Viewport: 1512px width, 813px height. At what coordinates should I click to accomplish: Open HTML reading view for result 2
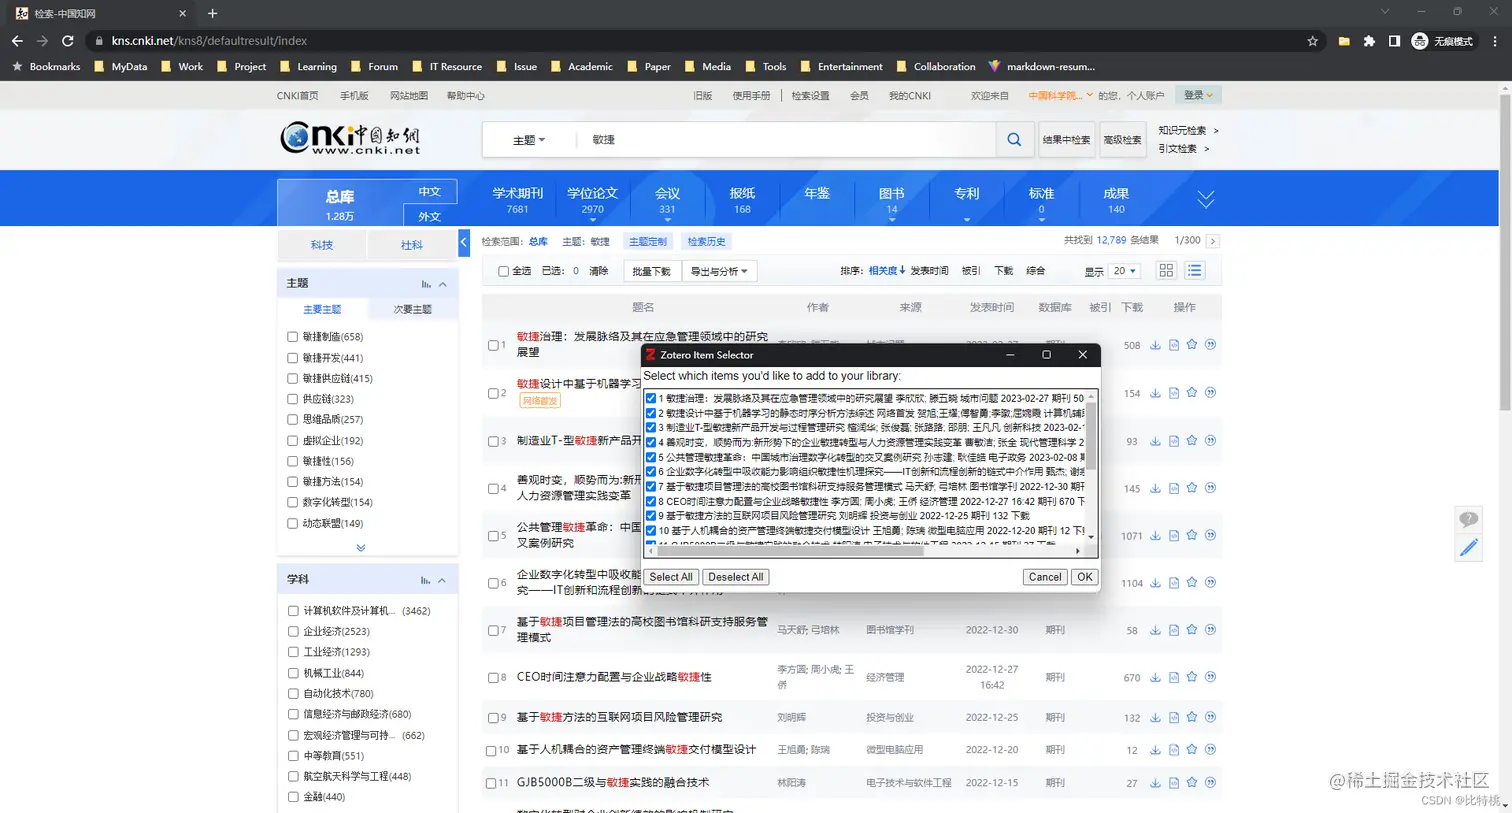(x=1172, y=392)
